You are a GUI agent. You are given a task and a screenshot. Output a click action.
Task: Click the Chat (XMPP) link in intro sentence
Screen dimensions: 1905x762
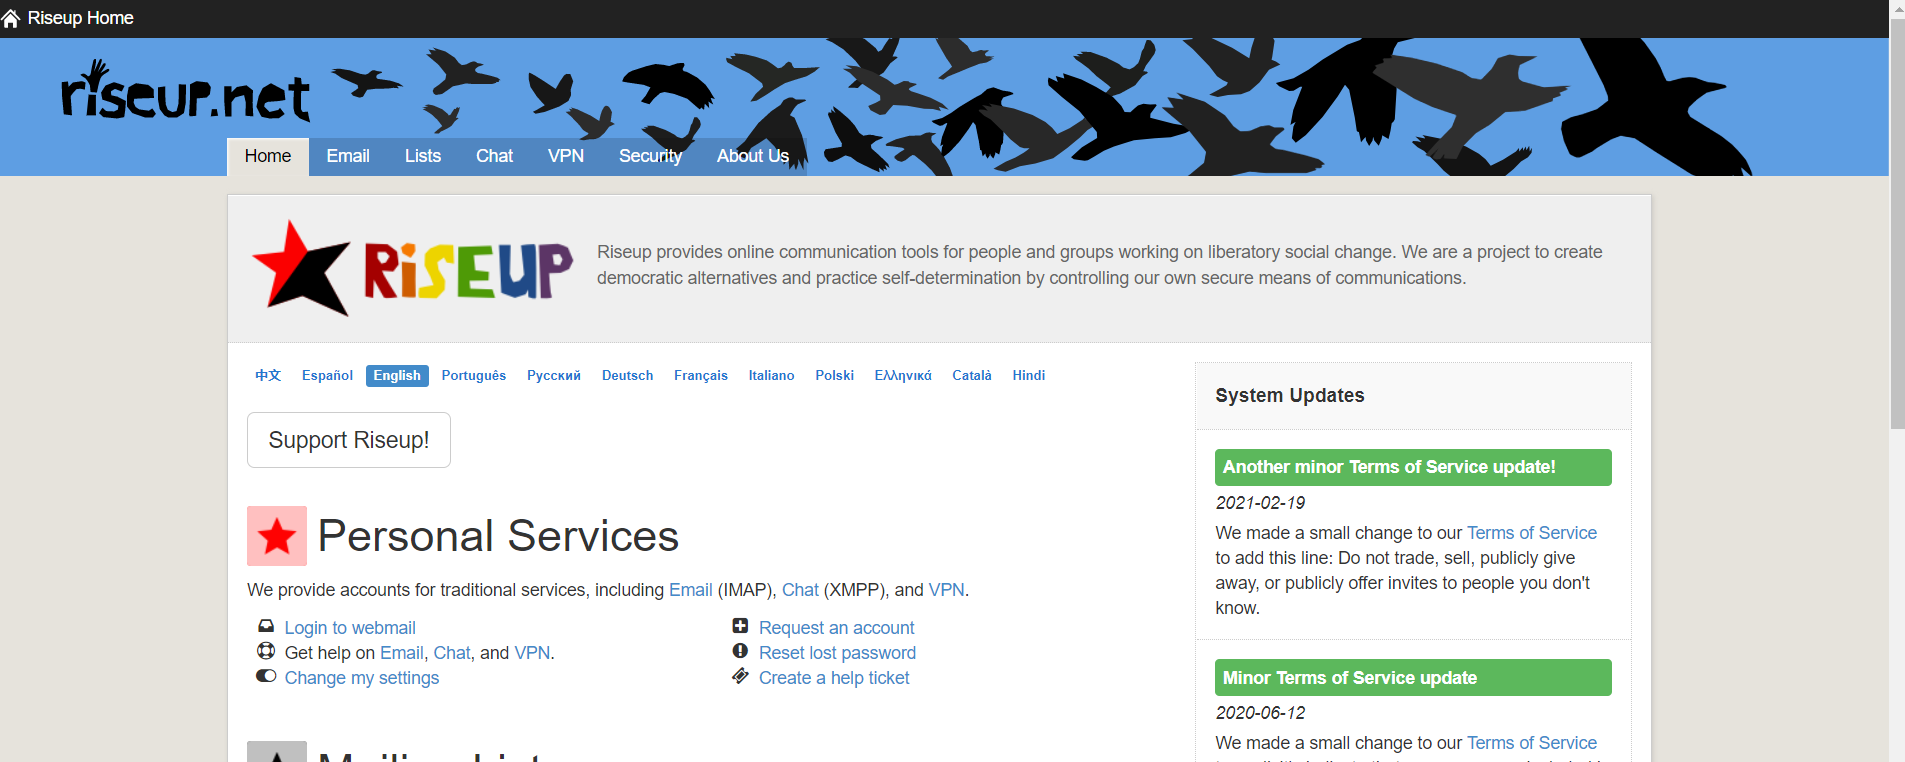click(x=800, y=590)
